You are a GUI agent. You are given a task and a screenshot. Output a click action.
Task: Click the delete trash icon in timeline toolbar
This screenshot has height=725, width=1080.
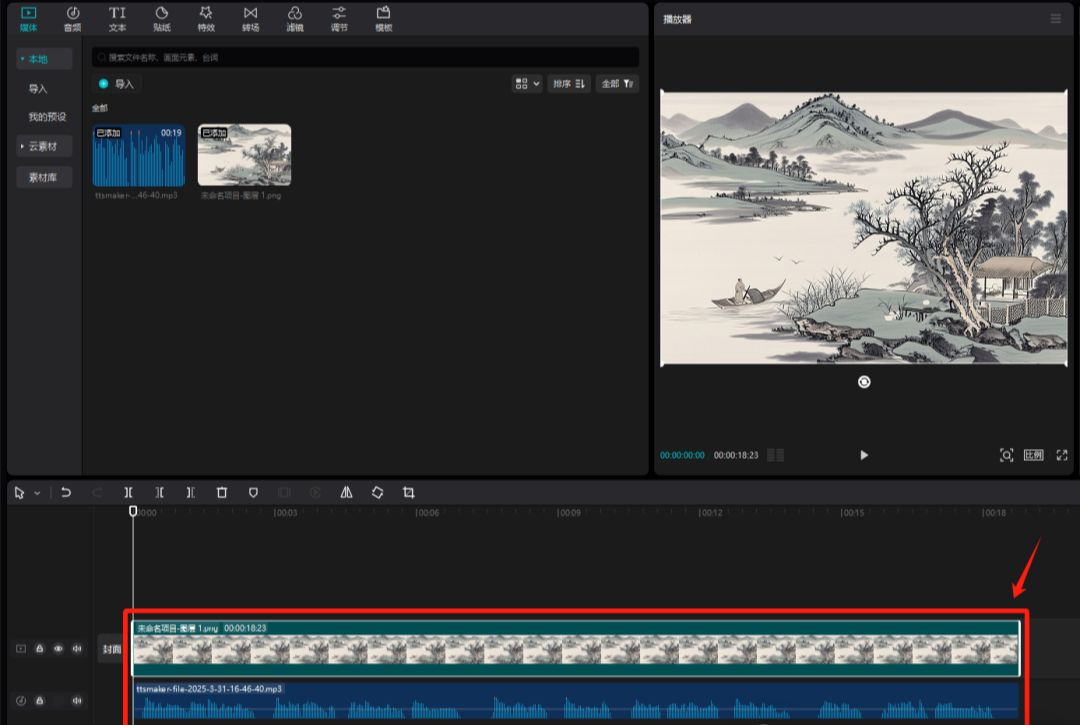pyautogui.click(x=222, y=493)
